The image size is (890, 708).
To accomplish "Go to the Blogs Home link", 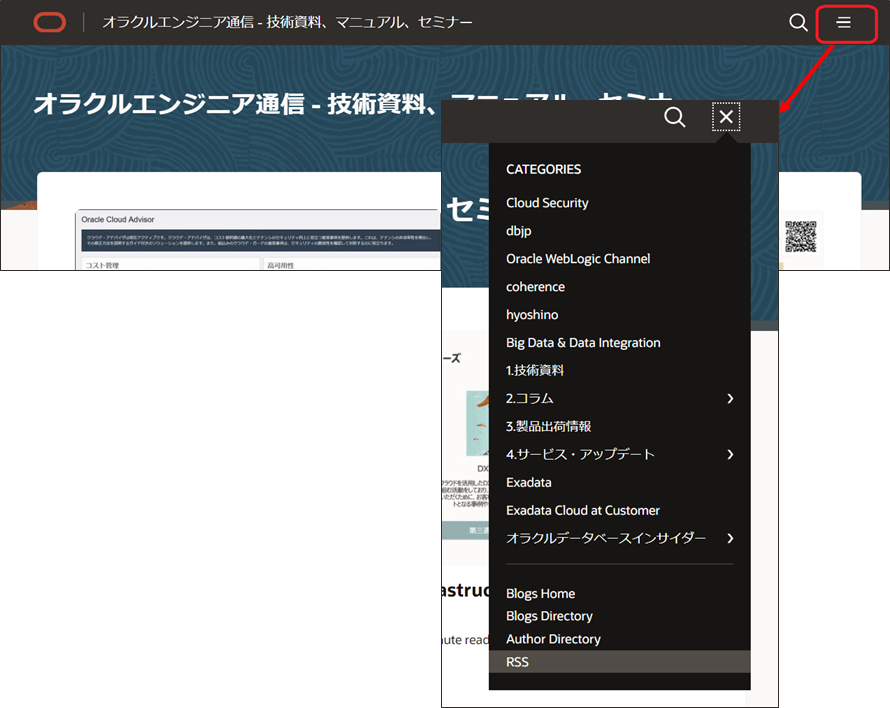I will coord(540,594).
